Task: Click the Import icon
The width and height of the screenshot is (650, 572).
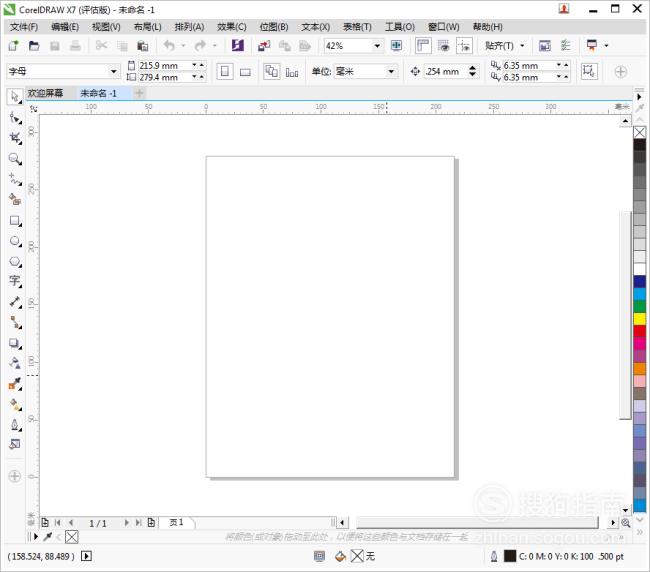Action: coord(264,46)
